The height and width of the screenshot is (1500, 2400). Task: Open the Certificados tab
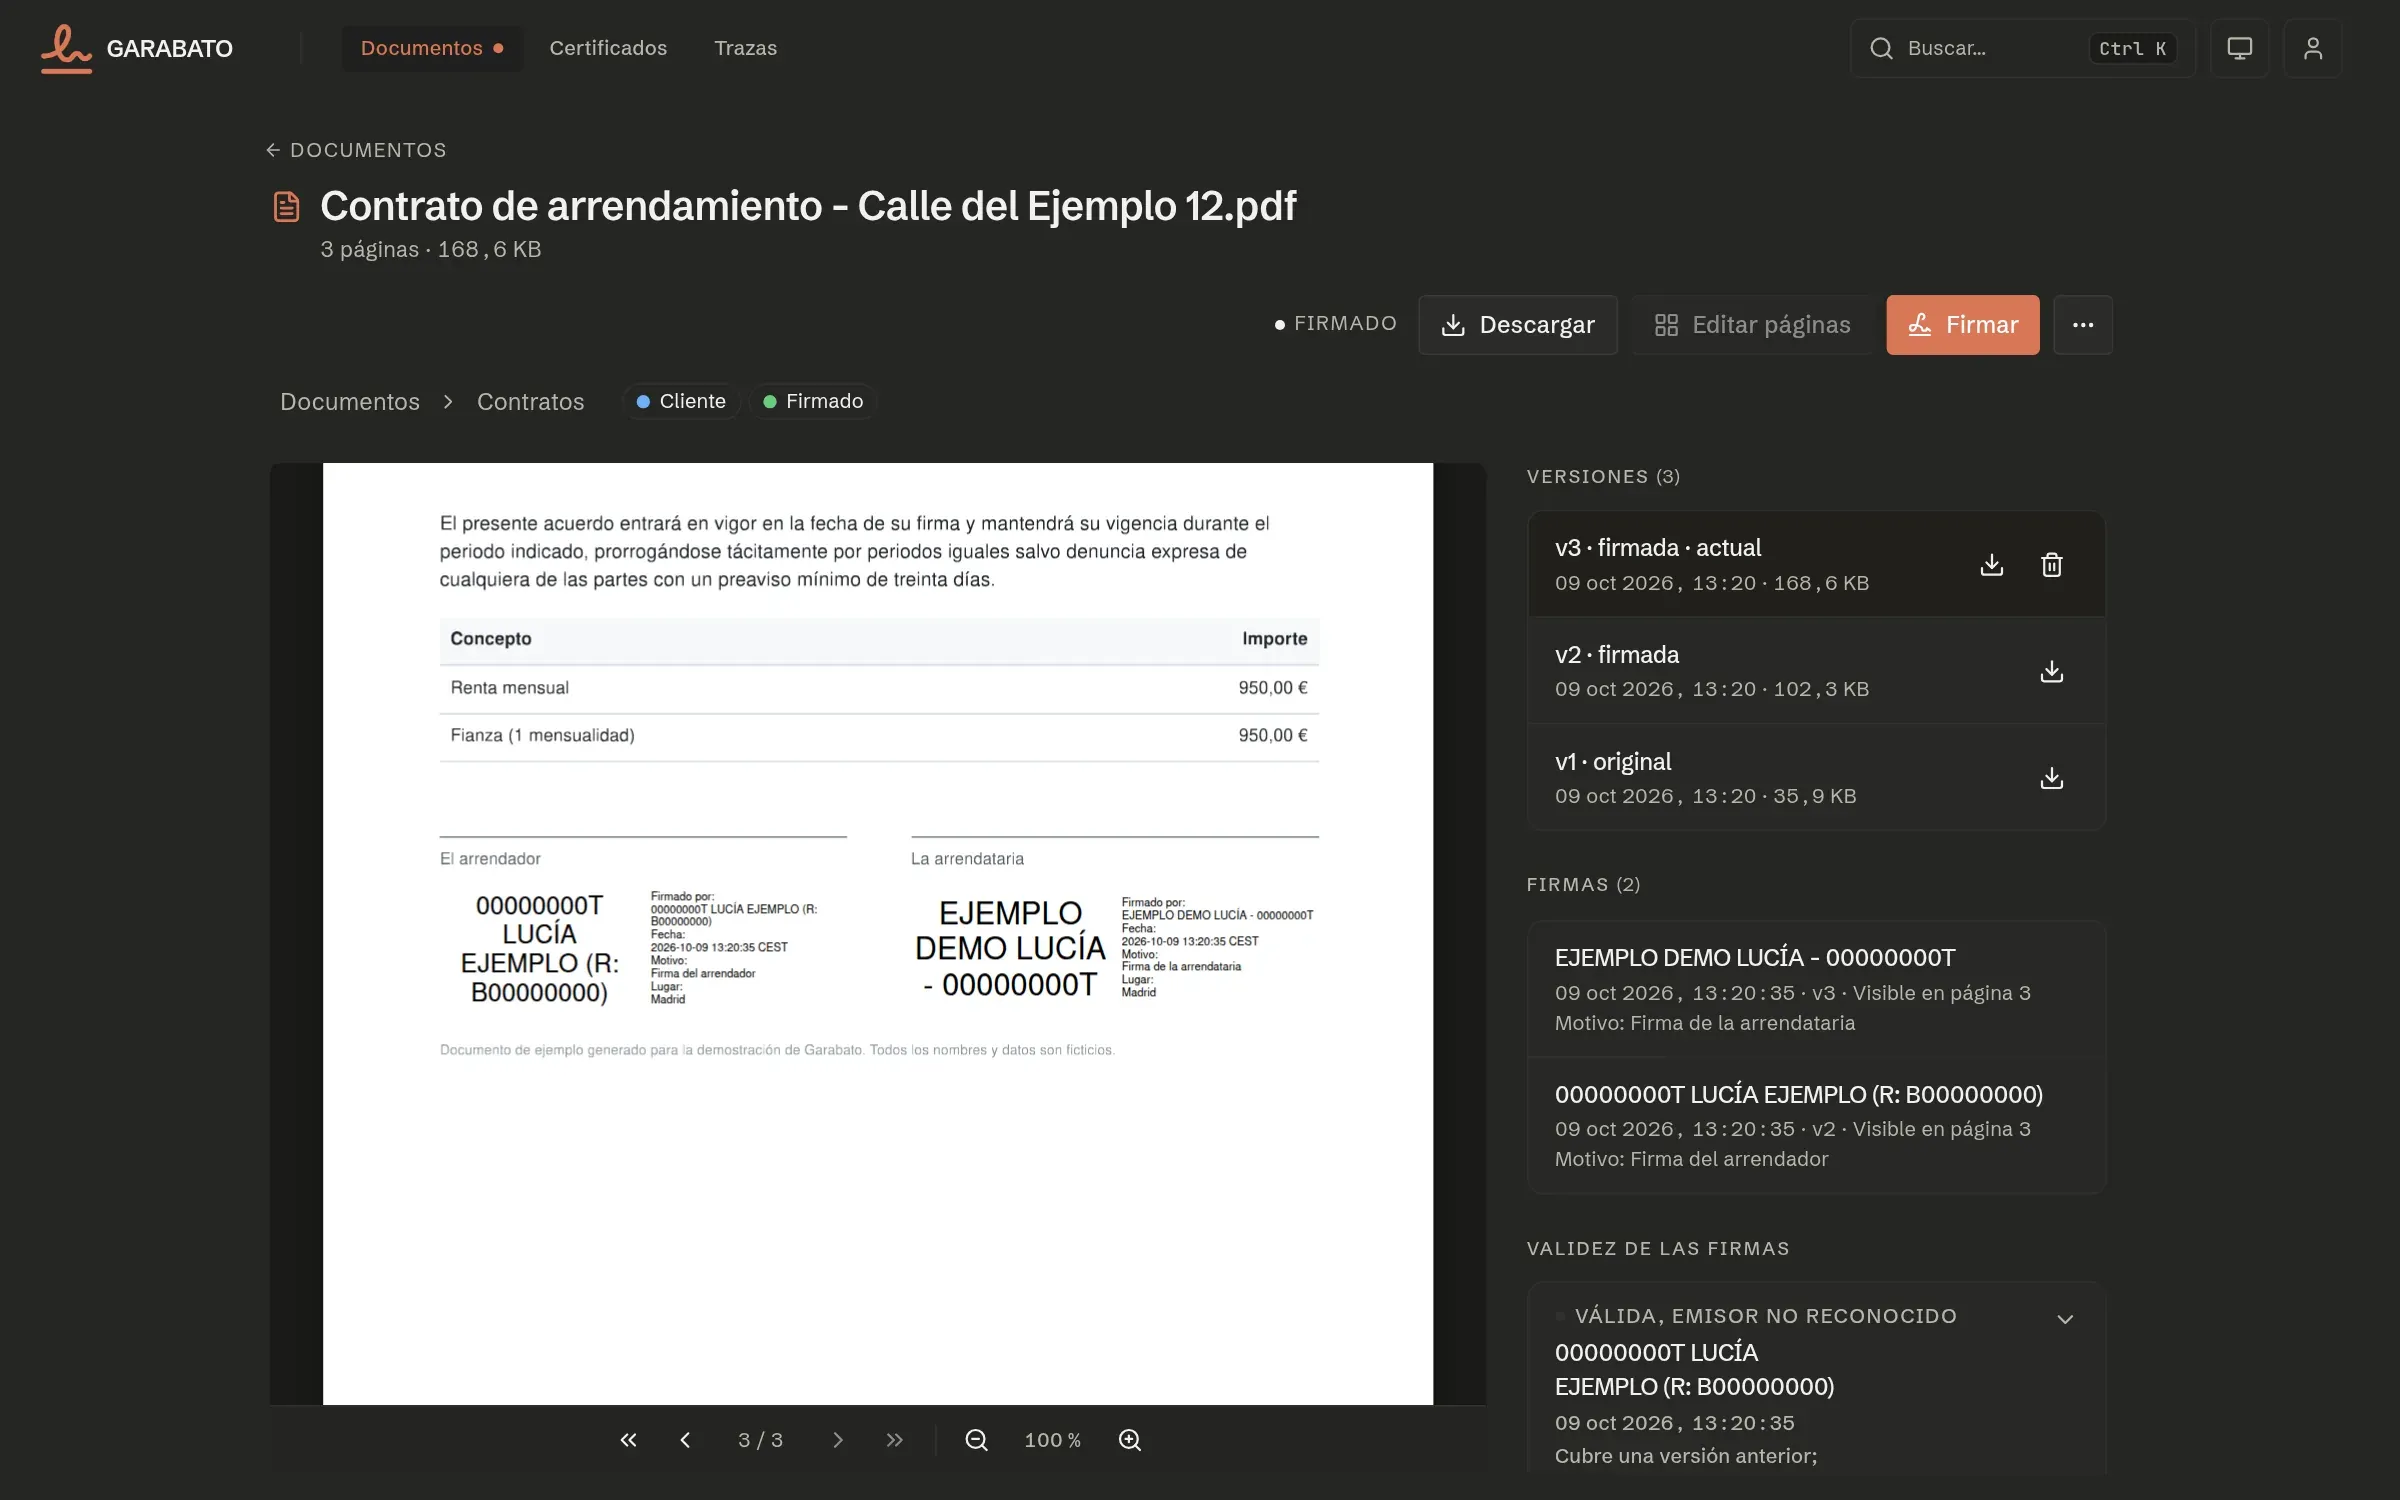[x=608, y=48]
